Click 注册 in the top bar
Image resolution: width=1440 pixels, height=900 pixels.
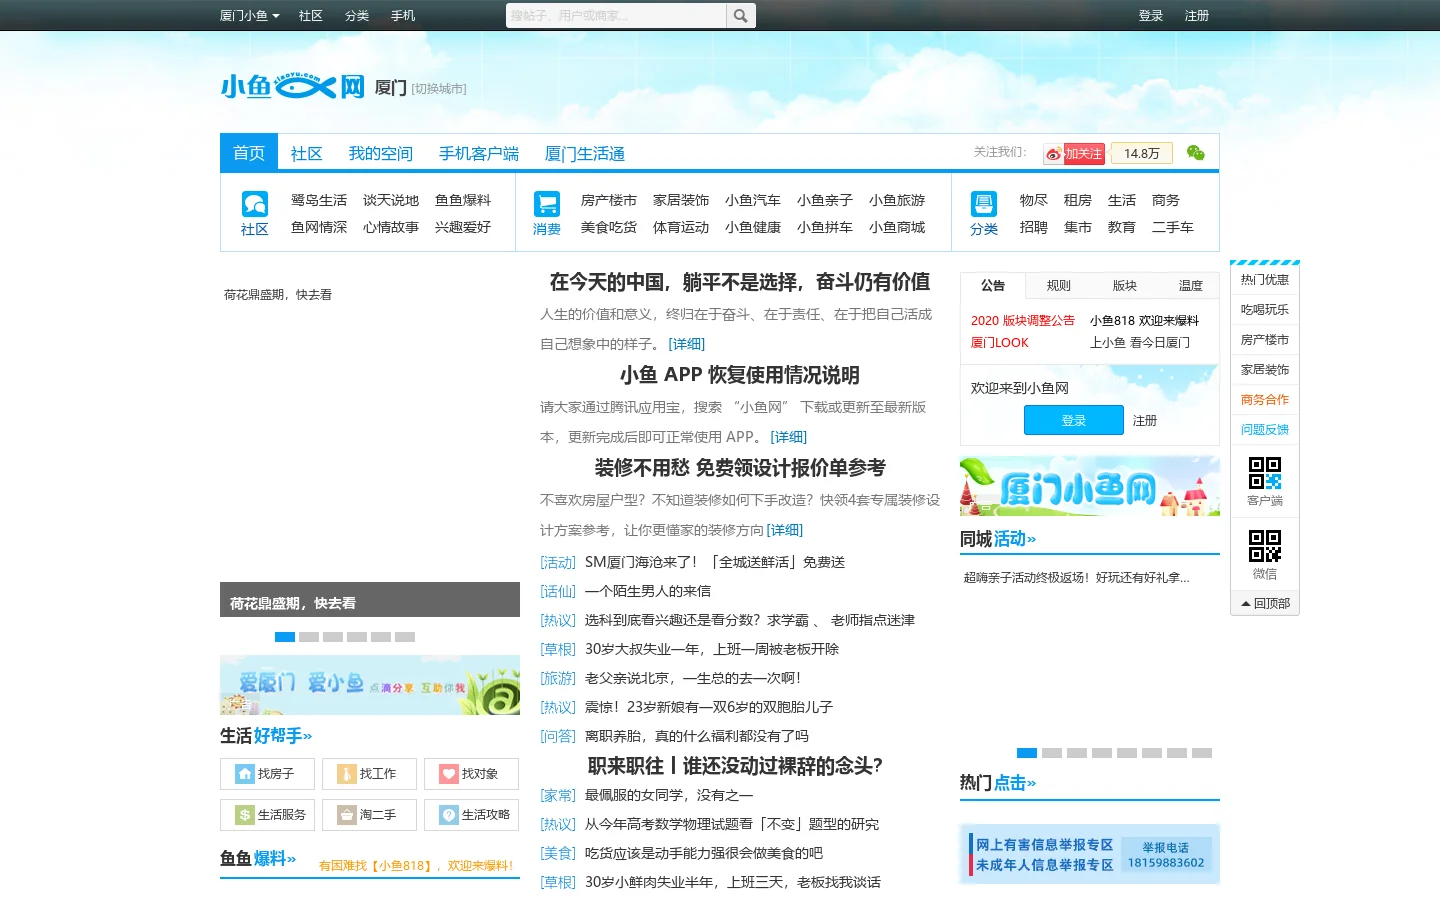click(x=1197, y=16)
